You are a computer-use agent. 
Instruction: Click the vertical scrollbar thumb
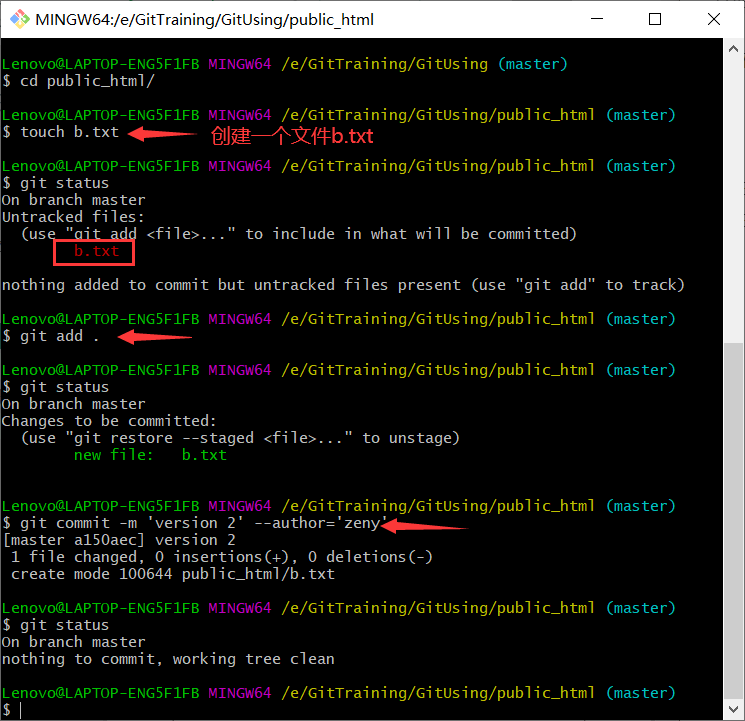733,521
